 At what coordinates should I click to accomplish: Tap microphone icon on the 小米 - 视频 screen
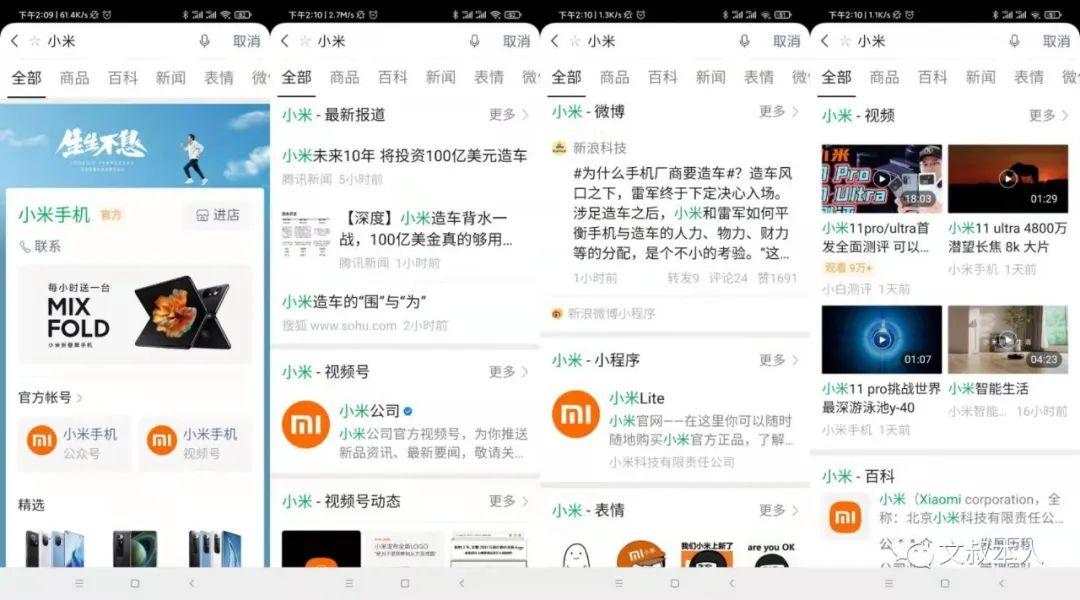(x=1015, y=41)
